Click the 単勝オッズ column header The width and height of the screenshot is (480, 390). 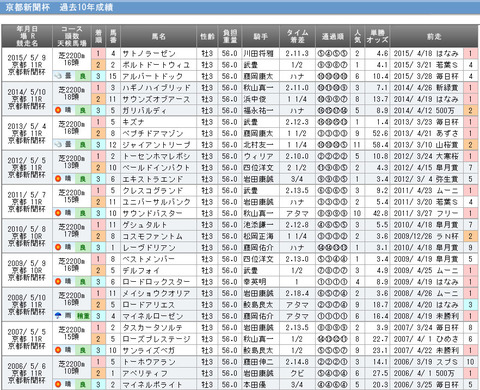377,36
